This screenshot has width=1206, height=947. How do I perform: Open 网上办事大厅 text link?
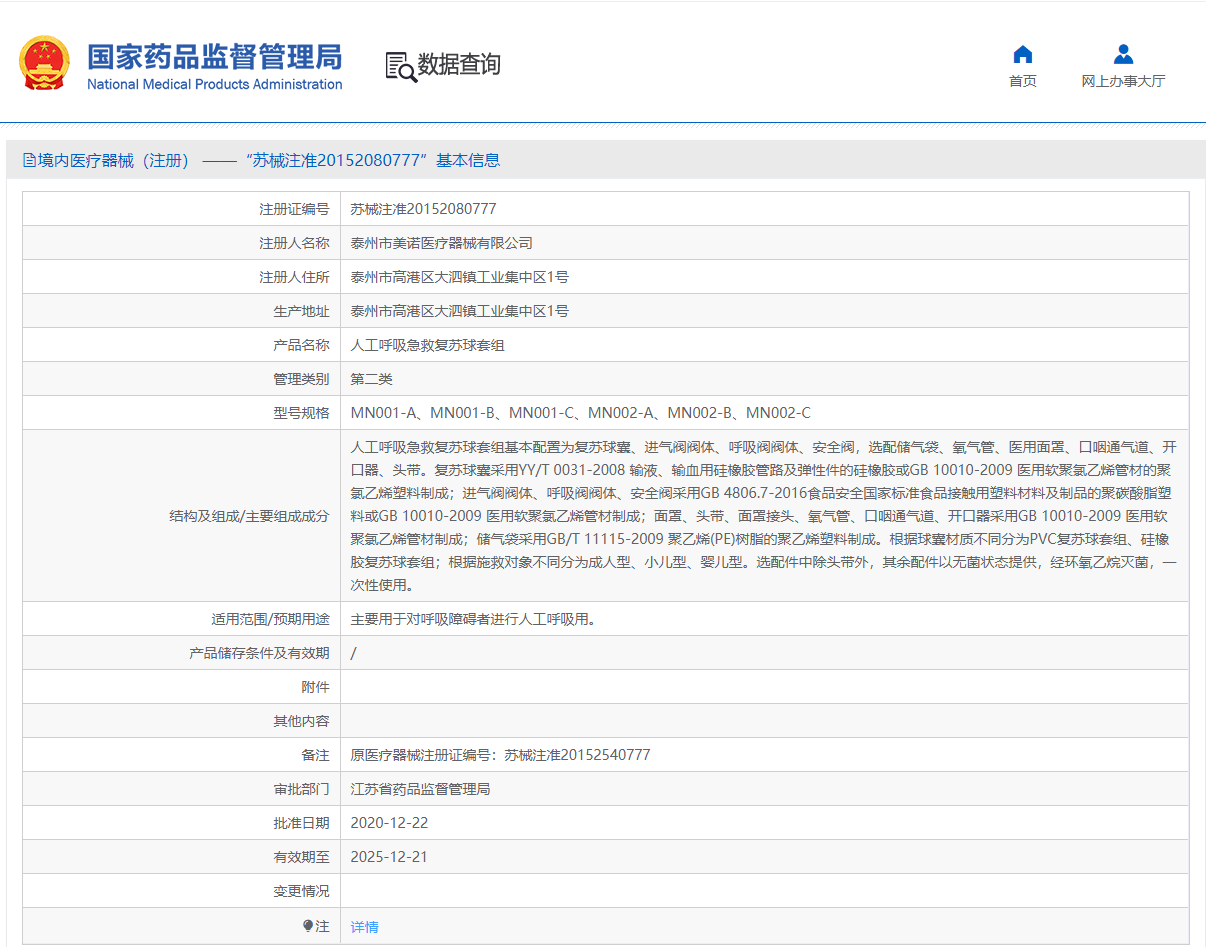coord(1123,81)
